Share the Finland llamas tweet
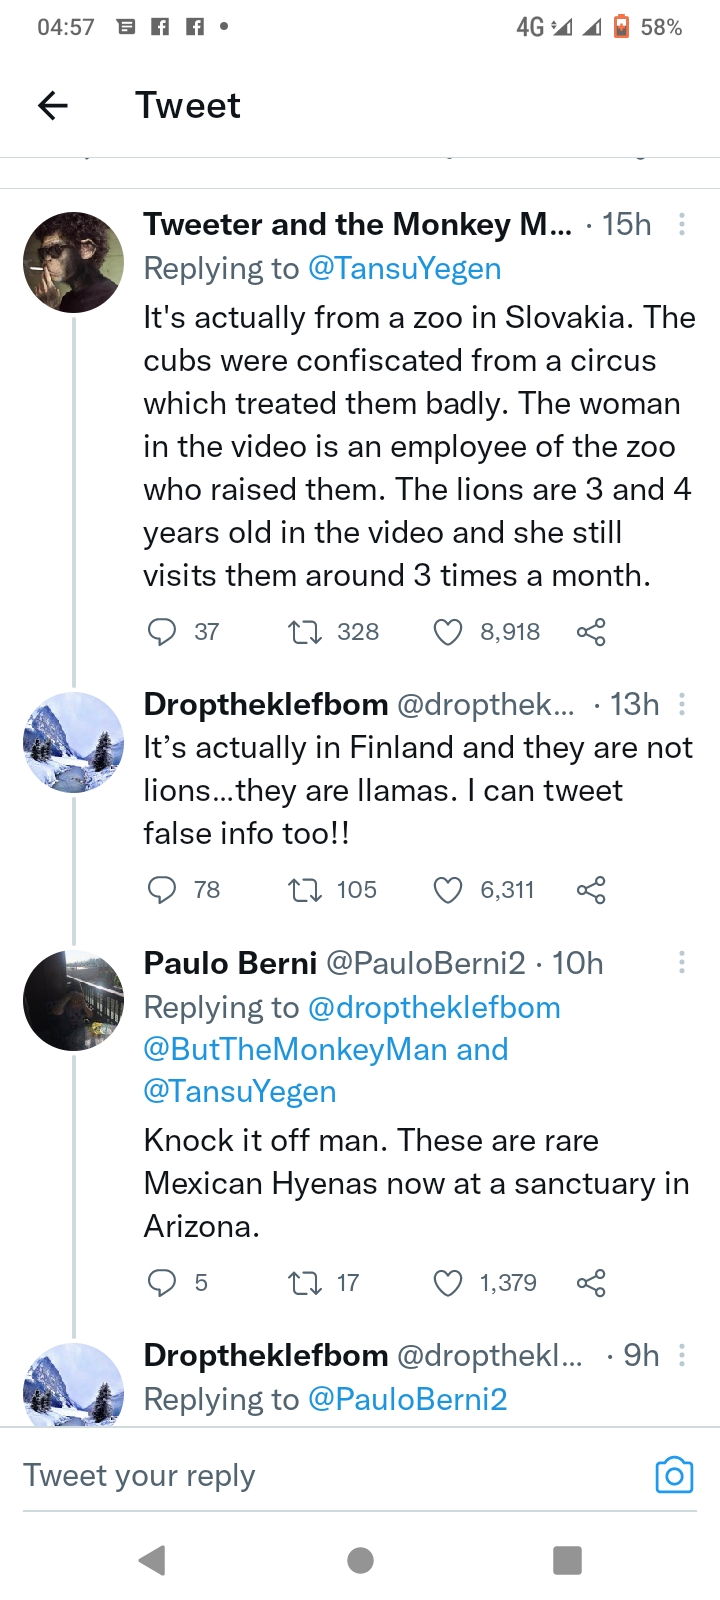Viewport: 720px width, 1600px height. point(591,890)
